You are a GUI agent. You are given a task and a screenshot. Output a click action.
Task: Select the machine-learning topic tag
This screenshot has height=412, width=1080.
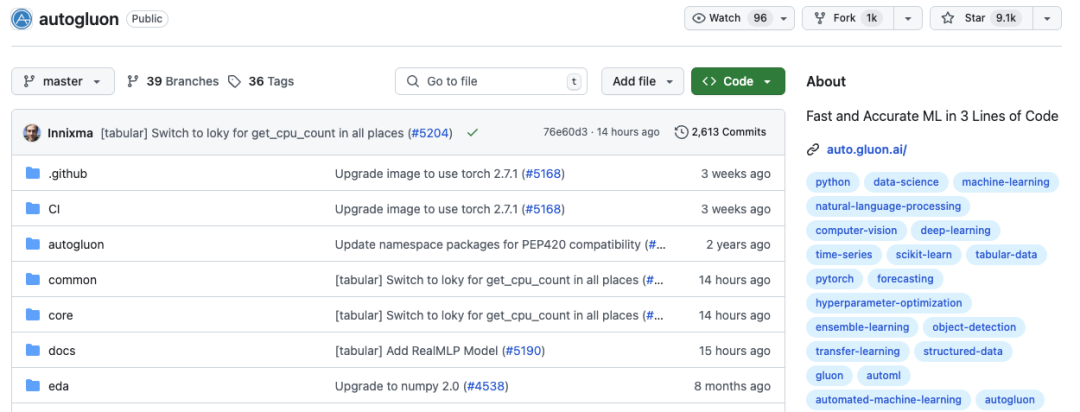pyautogui.click(x=1006, y=182)
